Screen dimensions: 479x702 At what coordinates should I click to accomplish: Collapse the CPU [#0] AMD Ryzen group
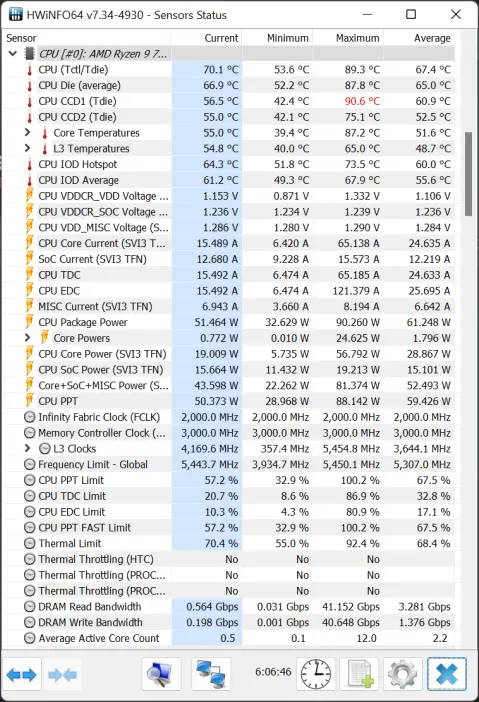13,54
